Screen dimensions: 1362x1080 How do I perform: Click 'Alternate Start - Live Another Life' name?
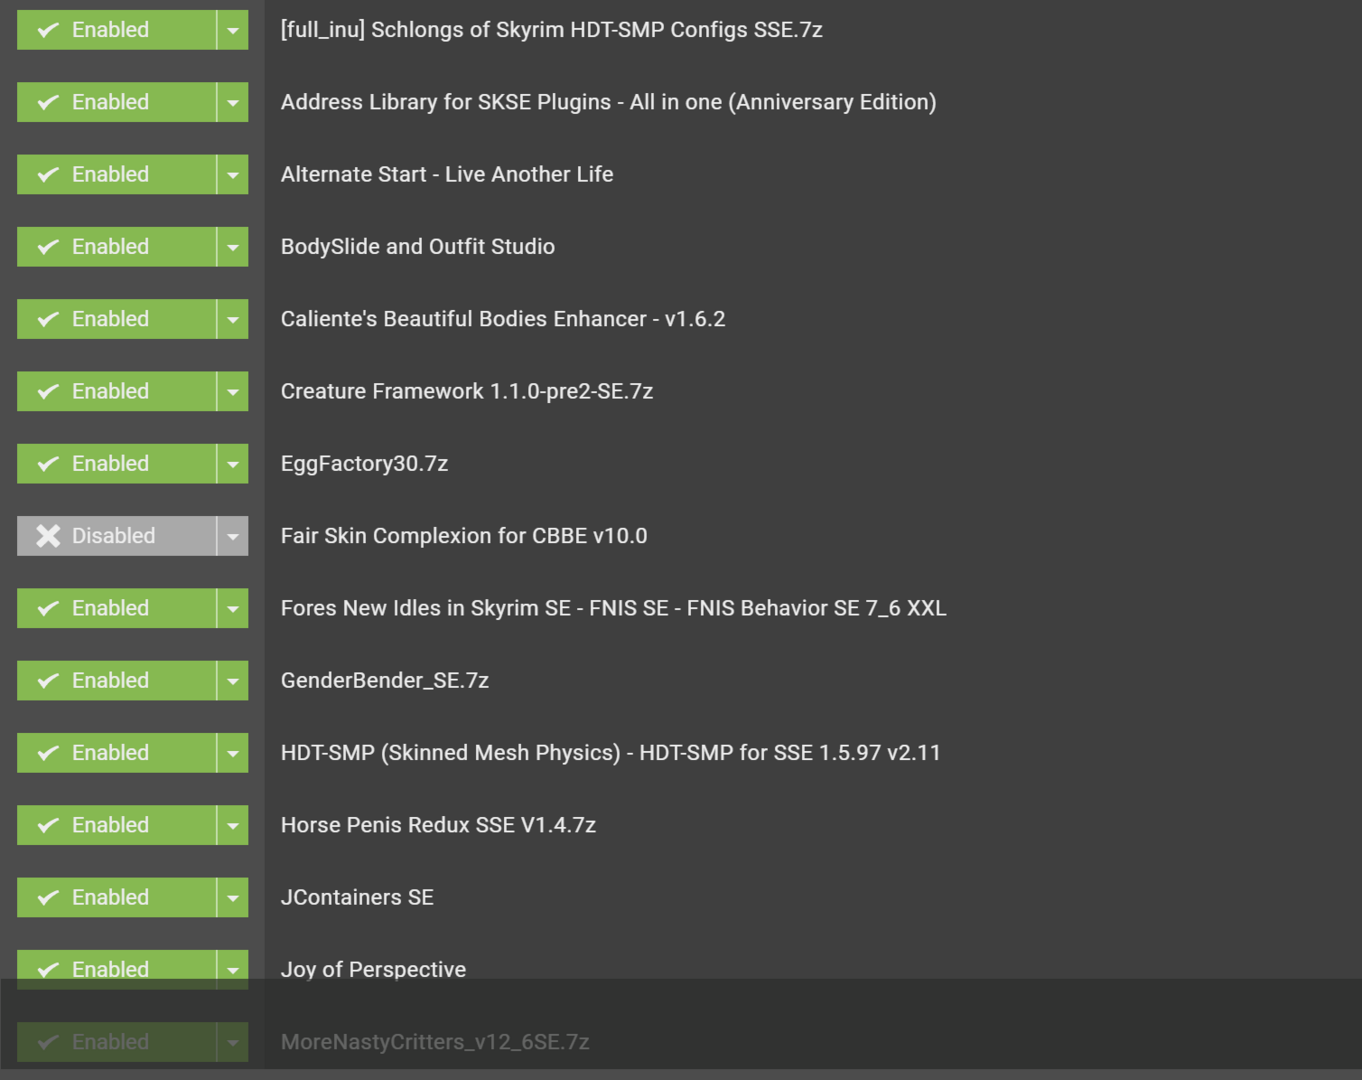click(447, 174)
